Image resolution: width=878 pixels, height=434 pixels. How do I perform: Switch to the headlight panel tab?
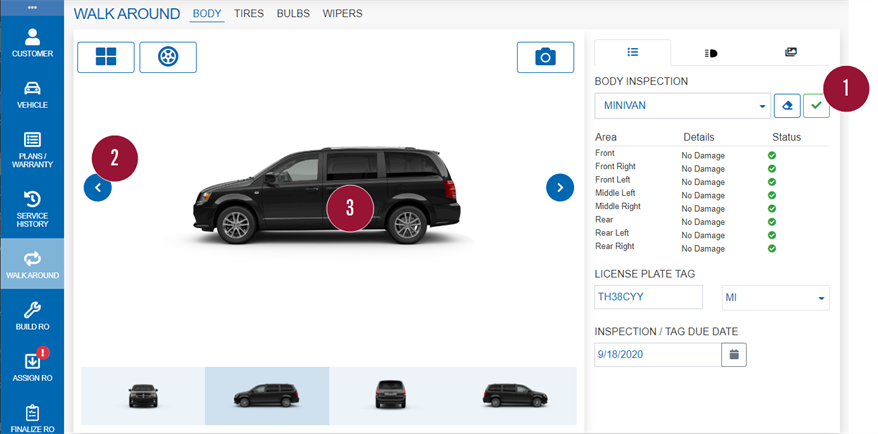pyautogui.click(x=711, y=53)
